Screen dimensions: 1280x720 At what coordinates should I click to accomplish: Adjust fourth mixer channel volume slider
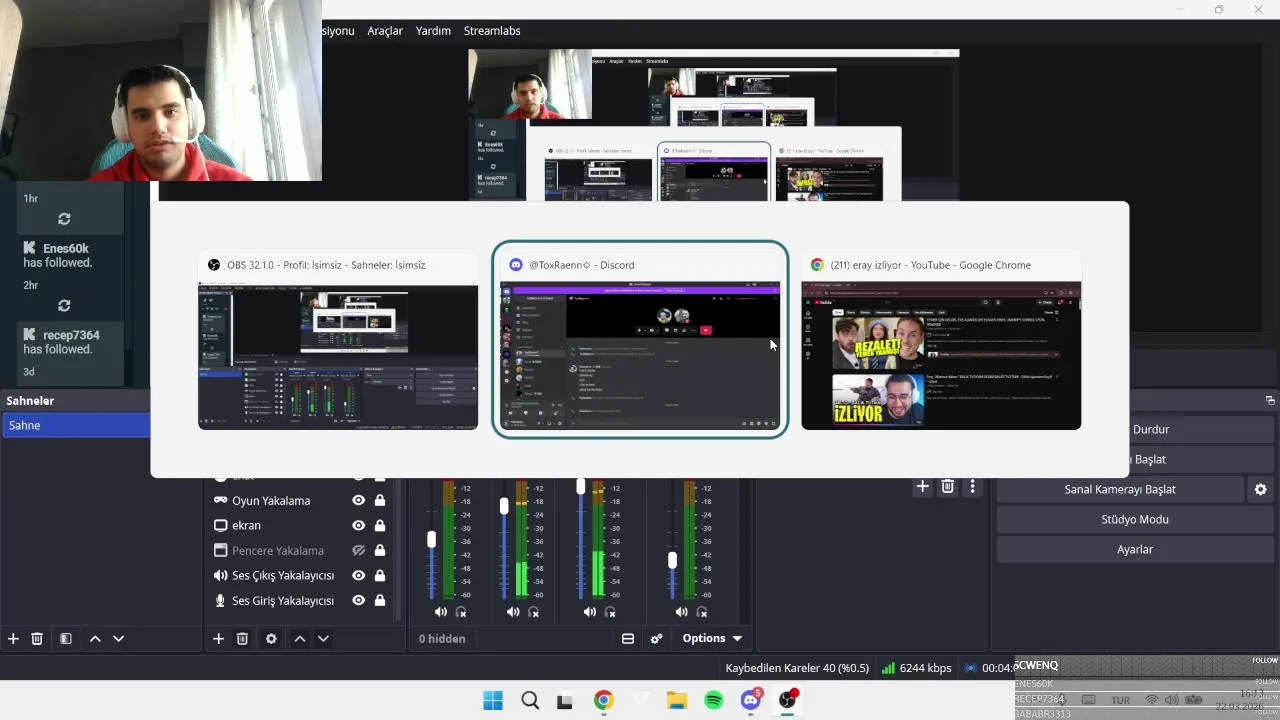pos(672,561)
